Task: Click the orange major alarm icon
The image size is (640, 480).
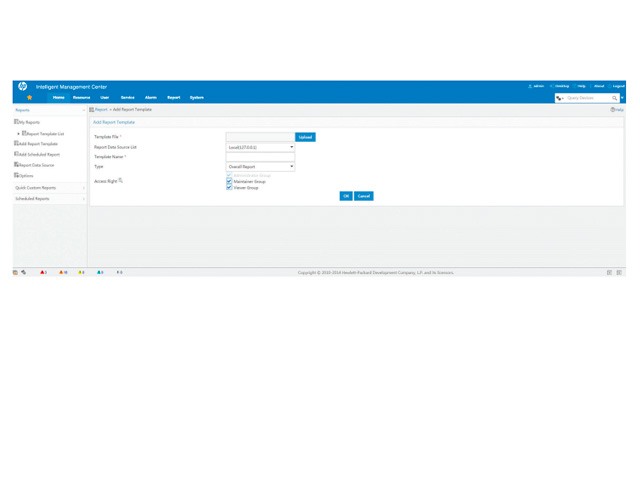Action: 61,272
